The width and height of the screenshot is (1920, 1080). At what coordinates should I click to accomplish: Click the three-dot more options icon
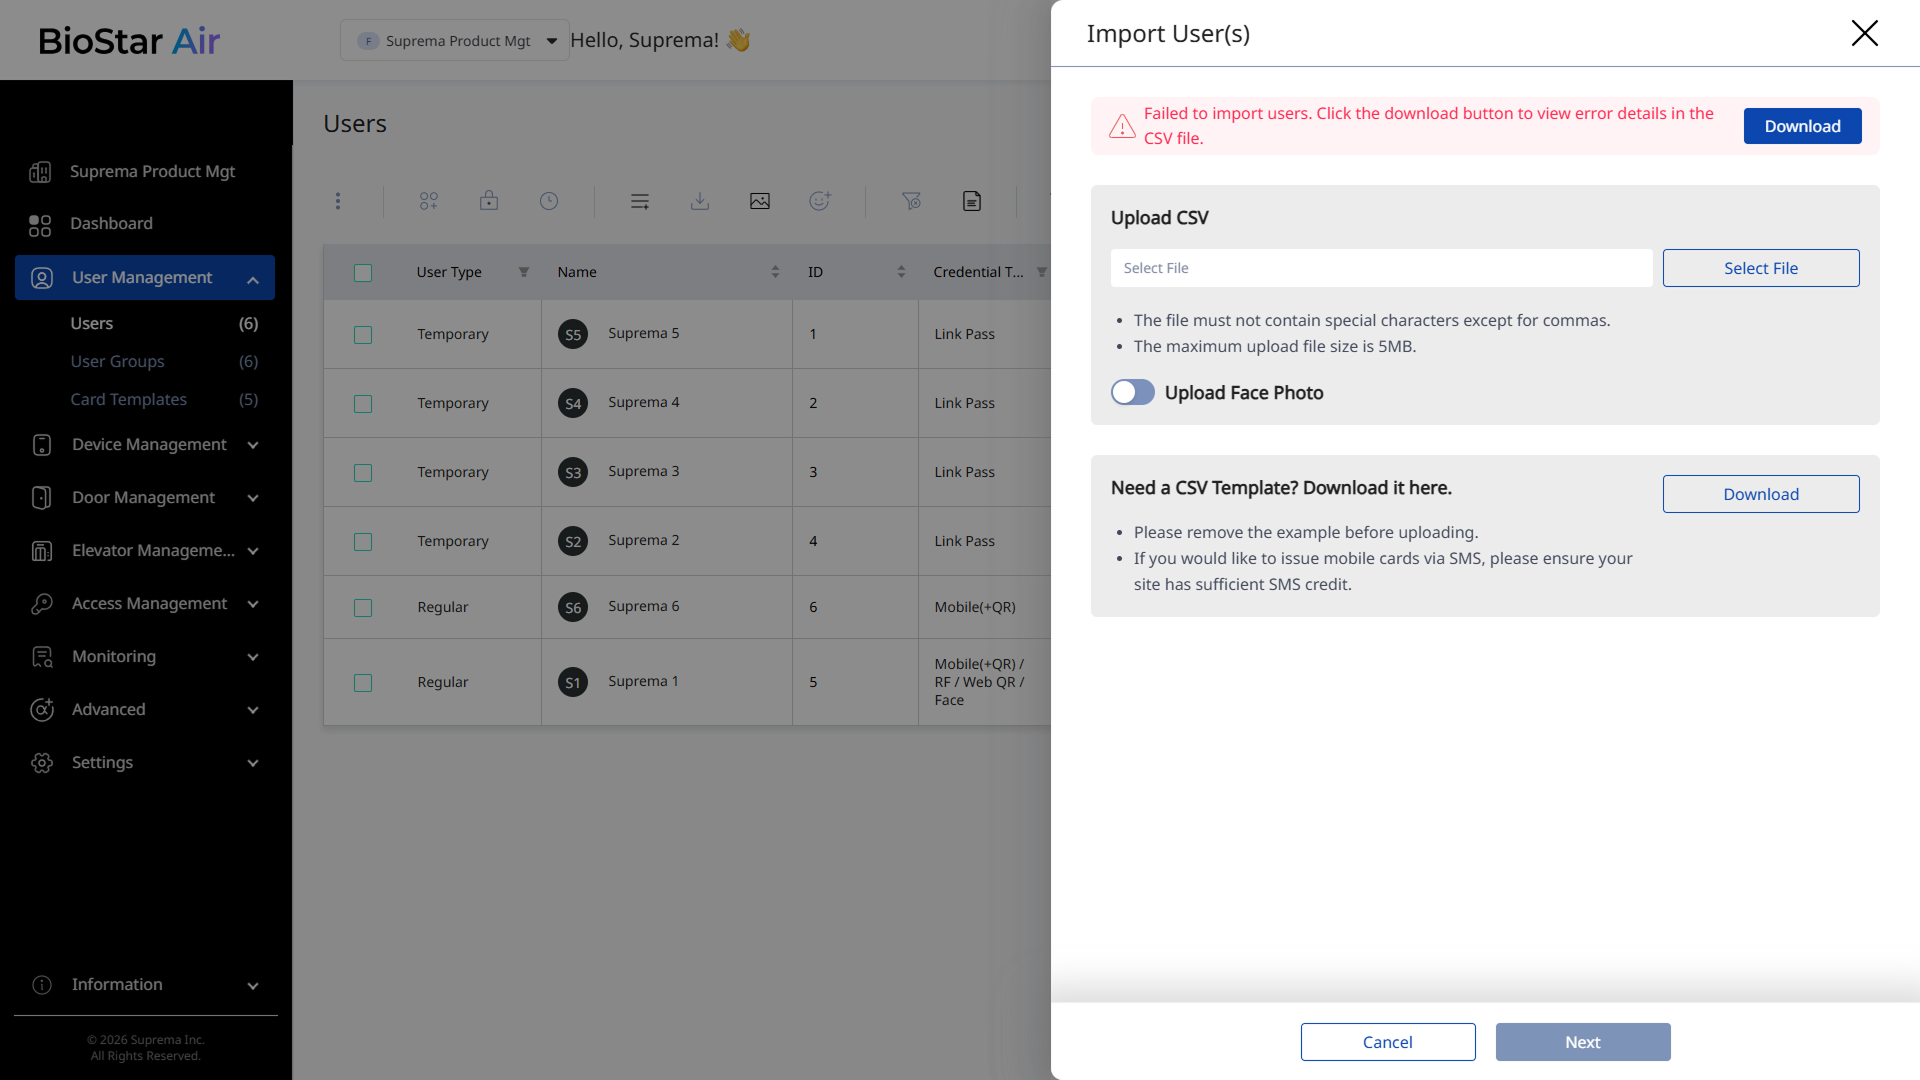click(338, 201)
